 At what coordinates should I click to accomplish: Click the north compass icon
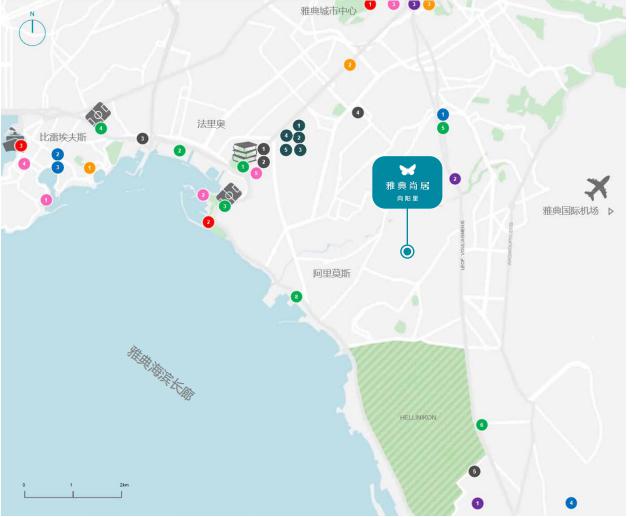pyautogui.click(x=32, y=31)
